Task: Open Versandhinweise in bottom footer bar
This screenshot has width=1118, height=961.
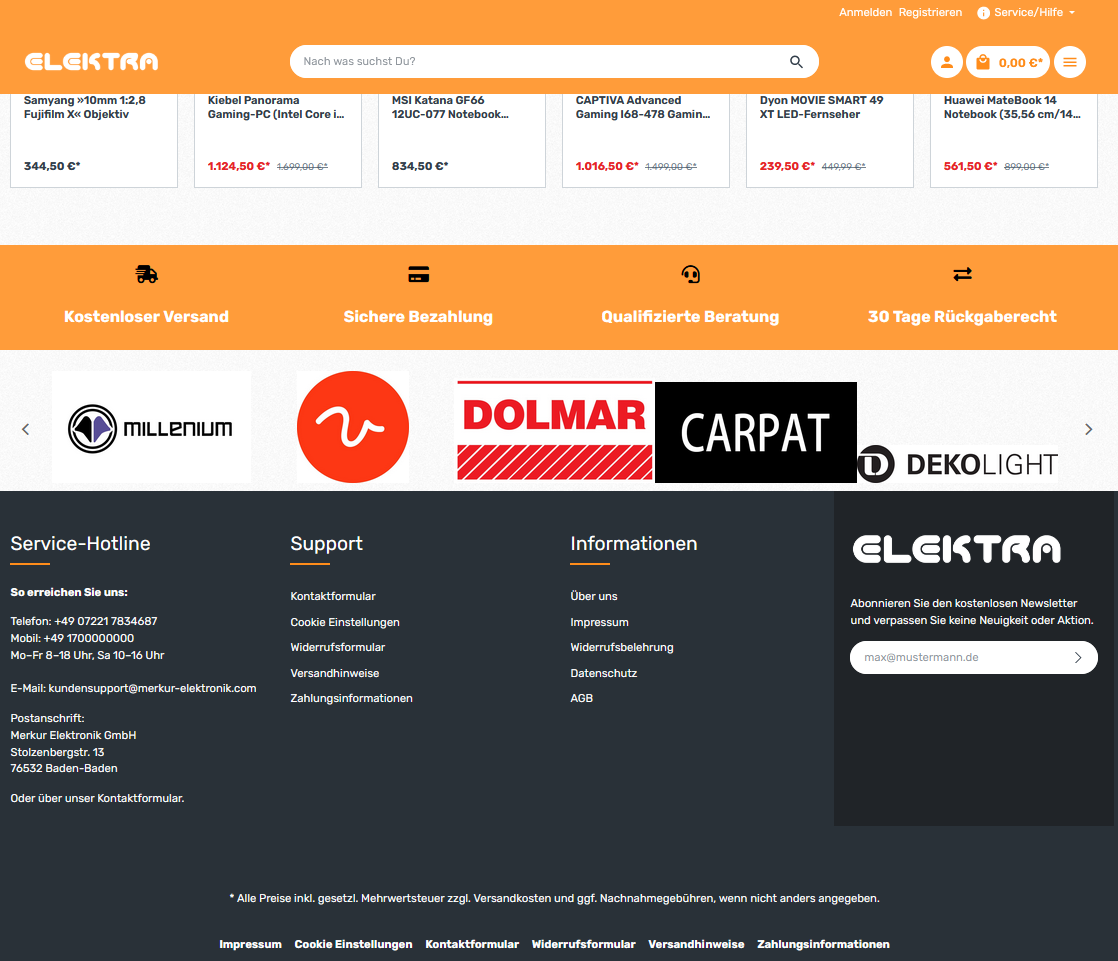Action: pyautogui.click(x=696, y=944)
